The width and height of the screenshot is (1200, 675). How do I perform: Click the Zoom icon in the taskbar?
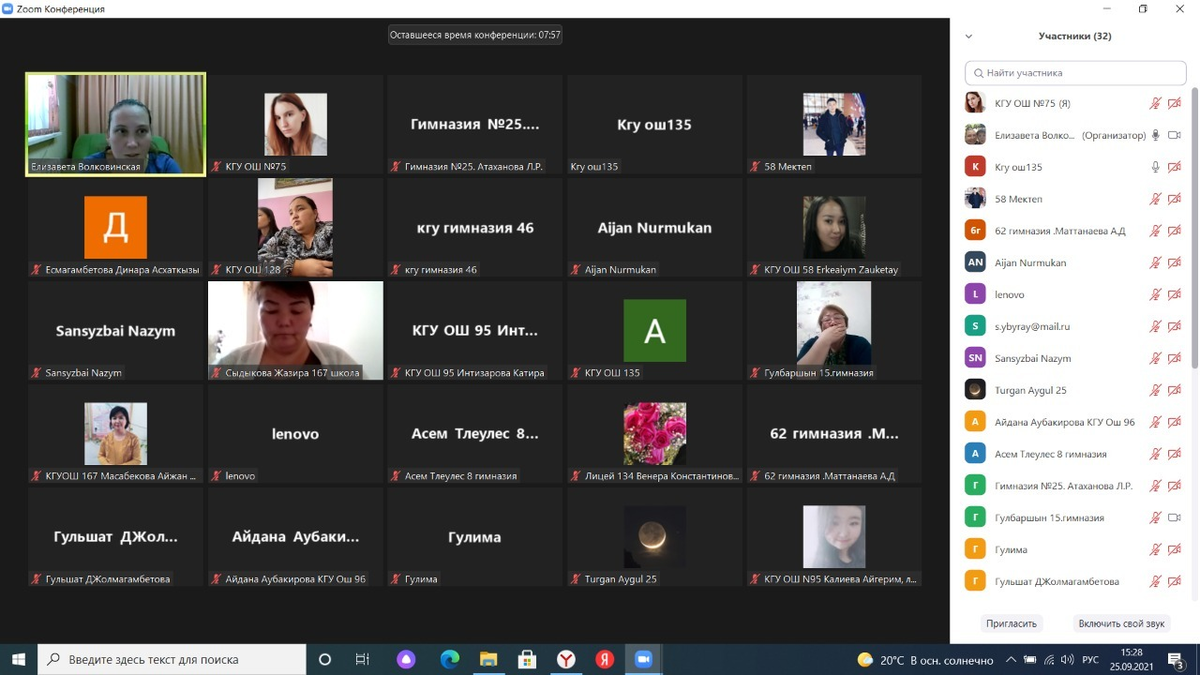pyautogui.click(x=643, y=660)
